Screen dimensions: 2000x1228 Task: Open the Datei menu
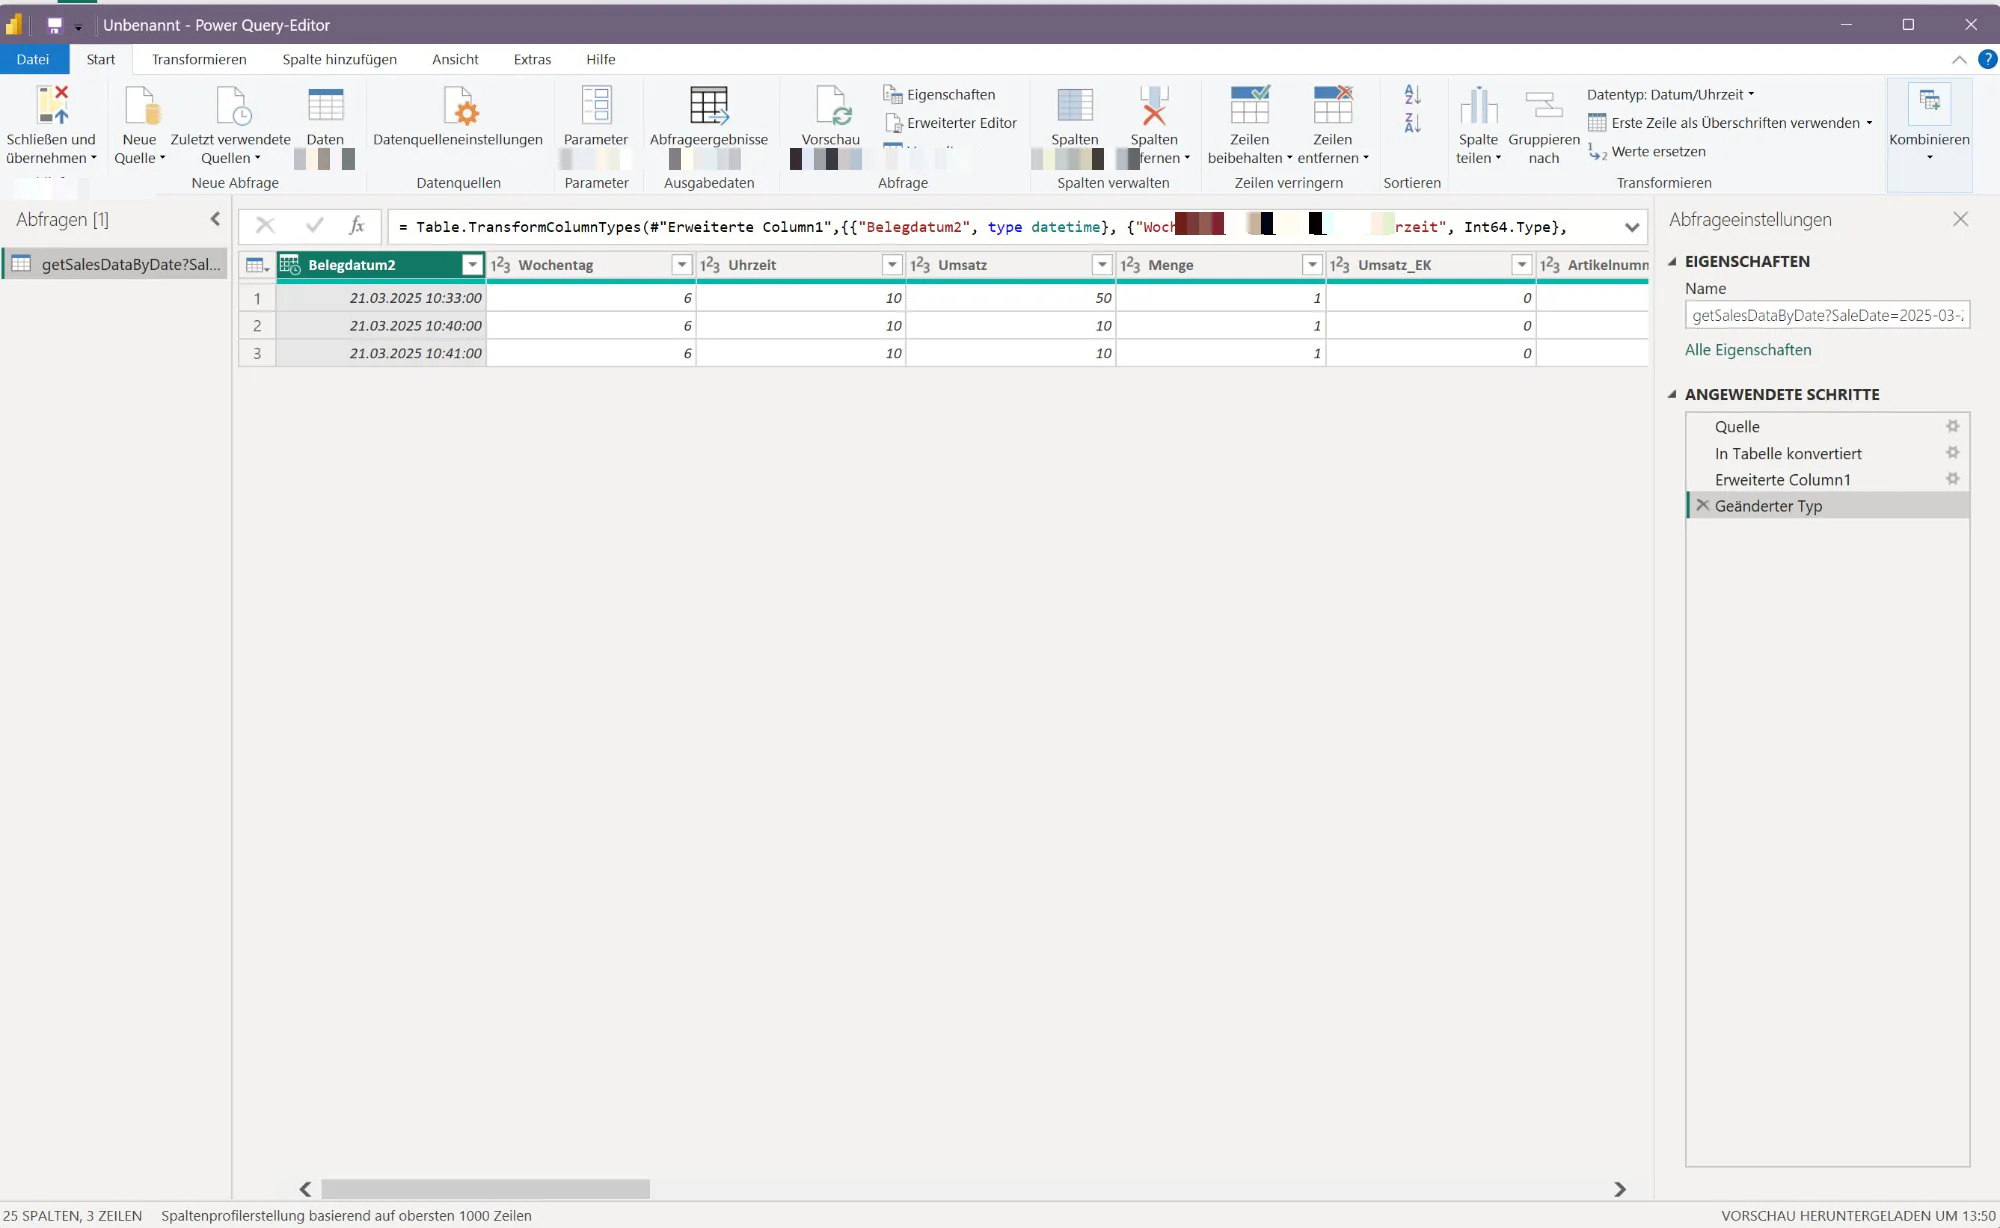coord(33,59)
